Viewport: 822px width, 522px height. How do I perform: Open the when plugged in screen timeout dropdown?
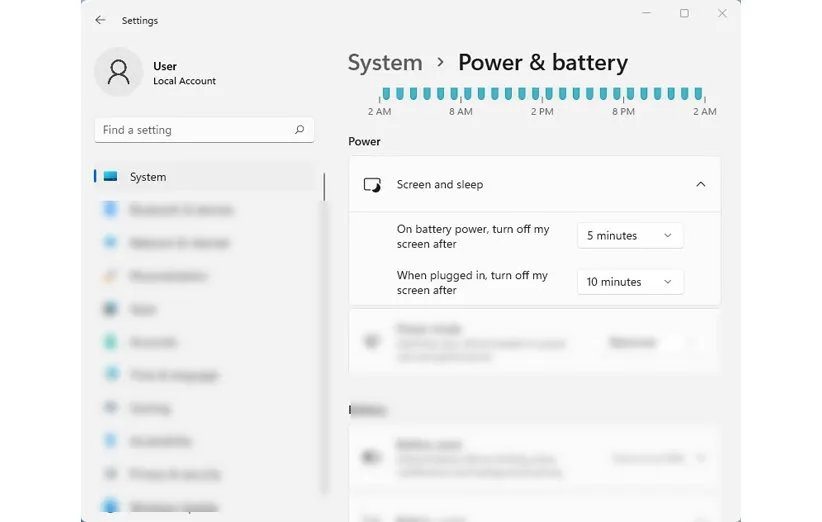(x=630, y=282)
